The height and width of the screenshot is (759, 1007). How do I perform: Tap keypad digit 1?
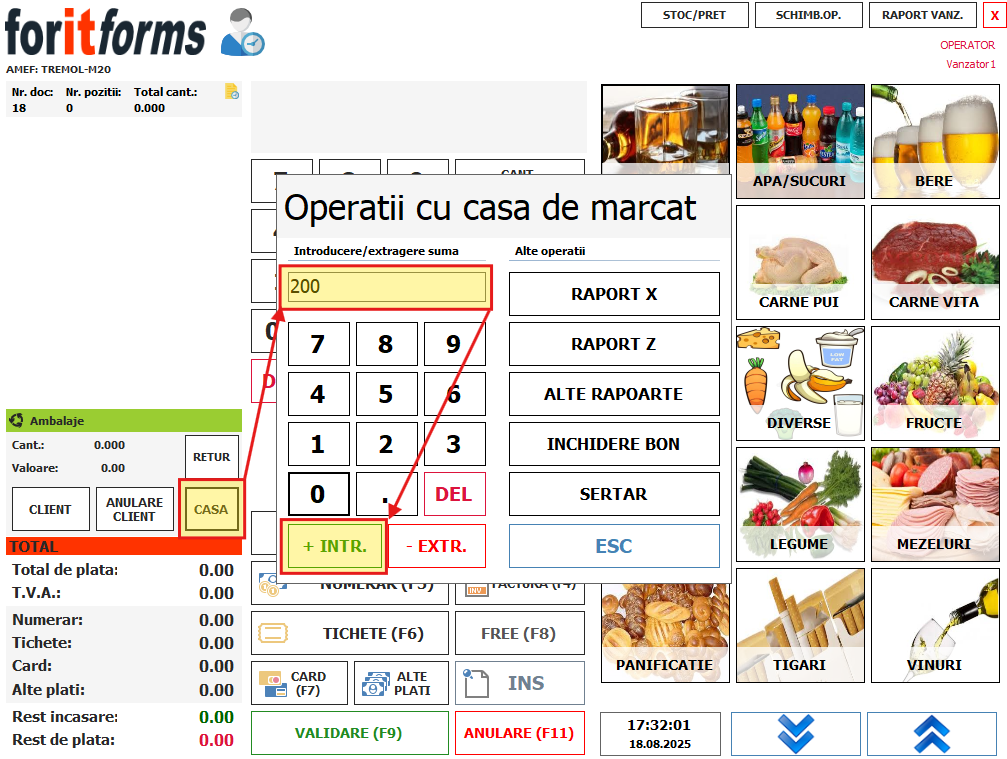pyautogui.click(x=319, y=444)
